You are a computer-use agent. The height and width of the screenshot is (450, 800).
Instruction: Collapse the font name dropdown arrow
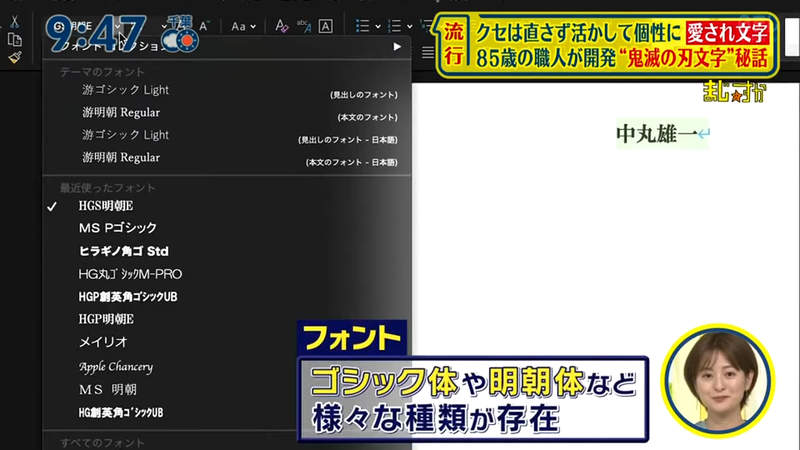[118, 26]
